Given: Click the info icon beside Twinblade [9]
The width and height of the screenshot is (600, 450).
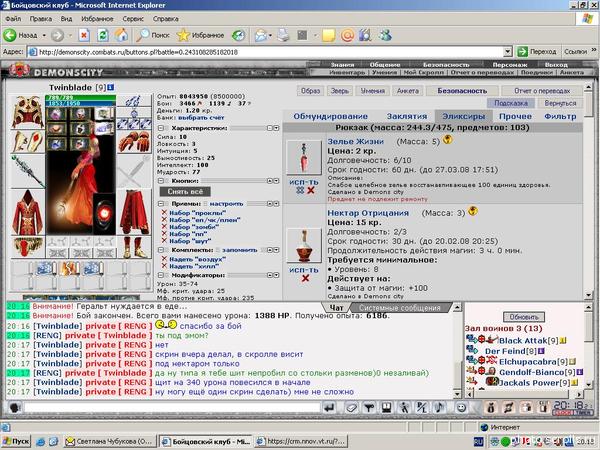Looking at the screenshot, I should pyautogui.click(x=111, y=87).
